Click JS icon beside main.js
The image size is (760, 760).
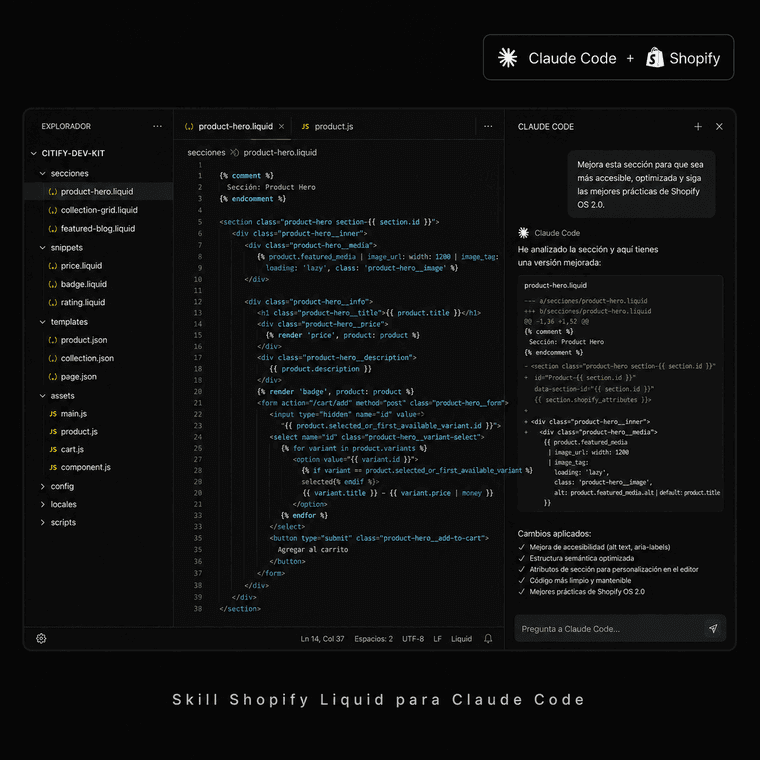tap(53, 413)
